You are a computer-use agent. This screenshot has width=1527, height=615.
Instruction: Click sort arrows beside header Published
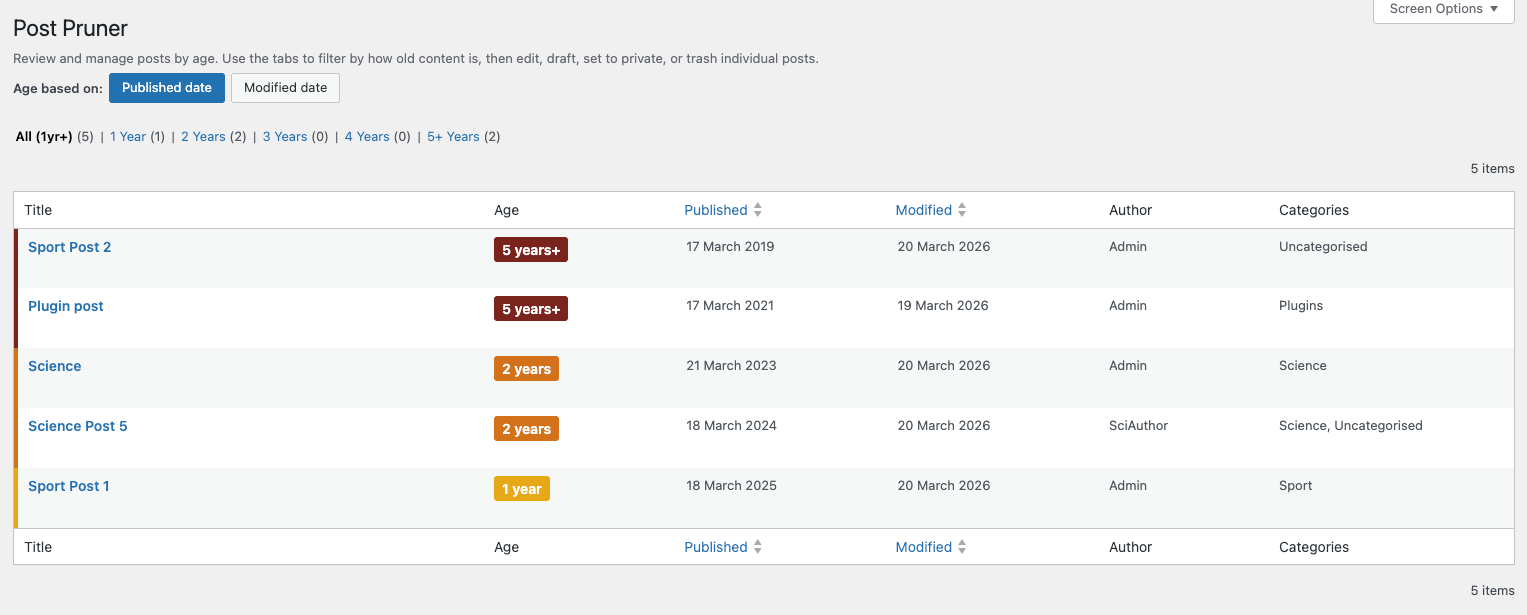(x=758, y=210)
